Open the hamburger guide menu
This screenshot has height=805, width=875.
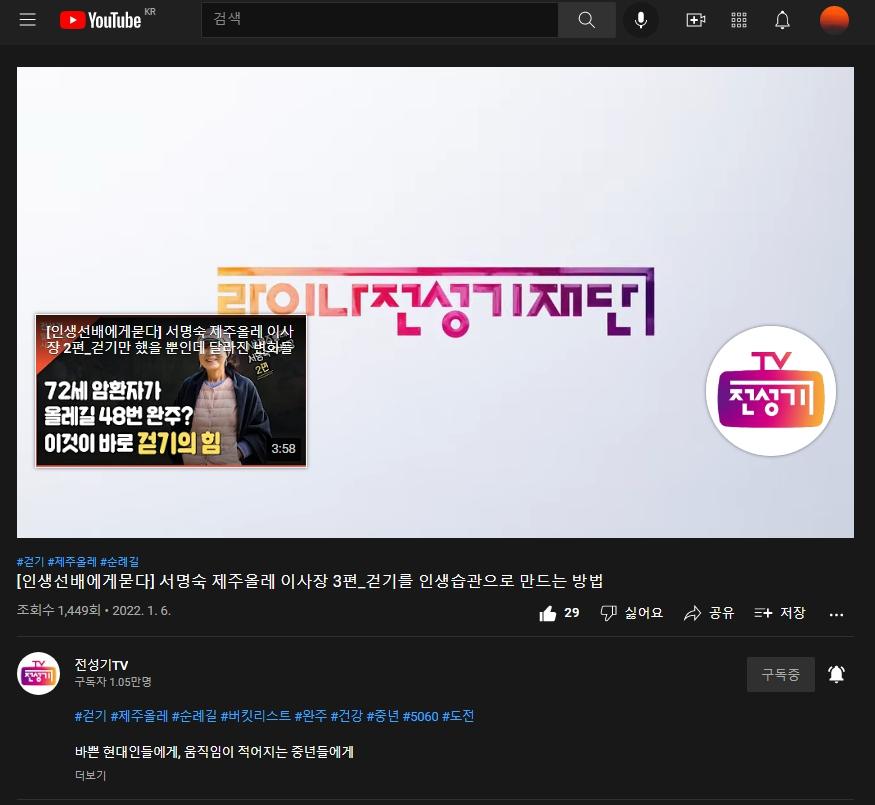point(27,20)
